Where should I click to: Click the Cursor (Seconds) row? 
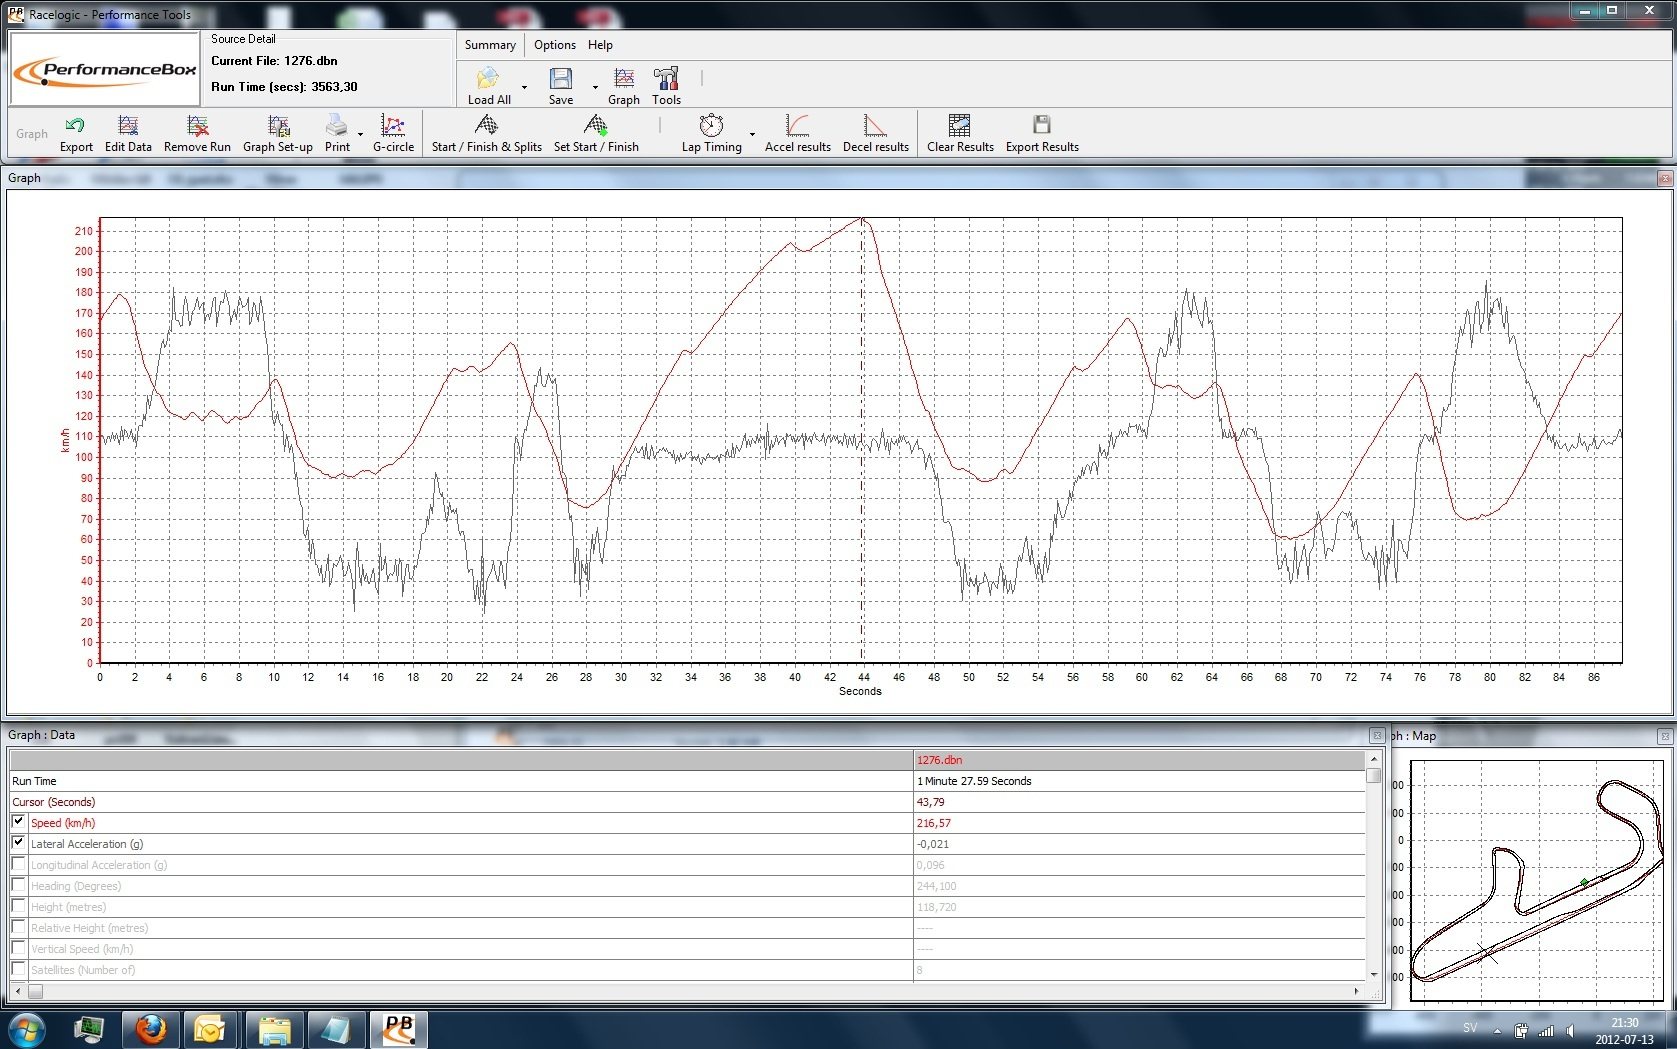tap(687, 802)
